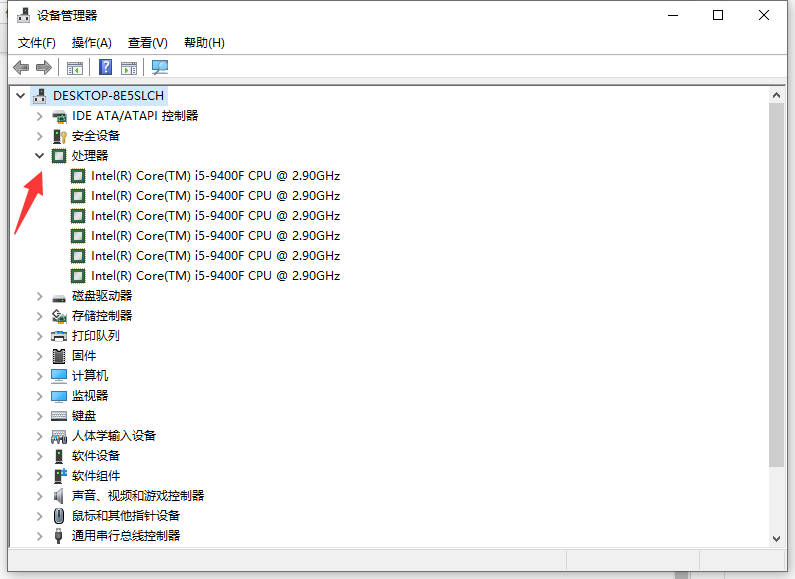Screen dimensions: 795x579
Task: Click the scrollbar down arrow
Action: tap(776, 538)
